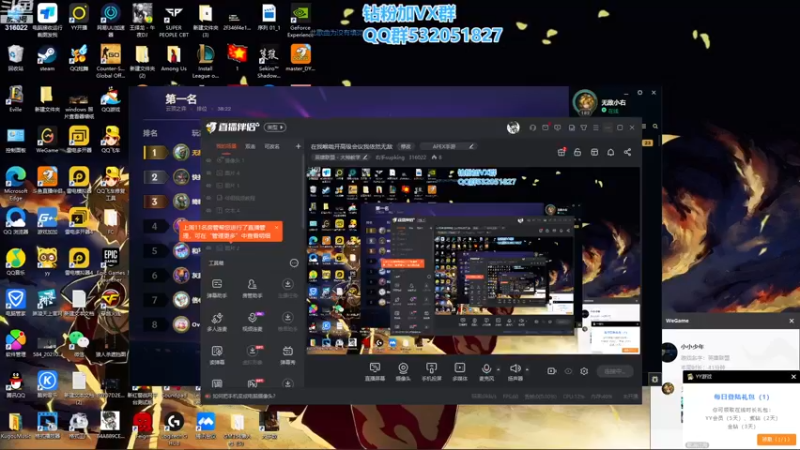The height and width of the screenshot is (450, 800).
Task: Open the Among Us folder shortcut
Action: pyautogui.click(x=174, y=59)
